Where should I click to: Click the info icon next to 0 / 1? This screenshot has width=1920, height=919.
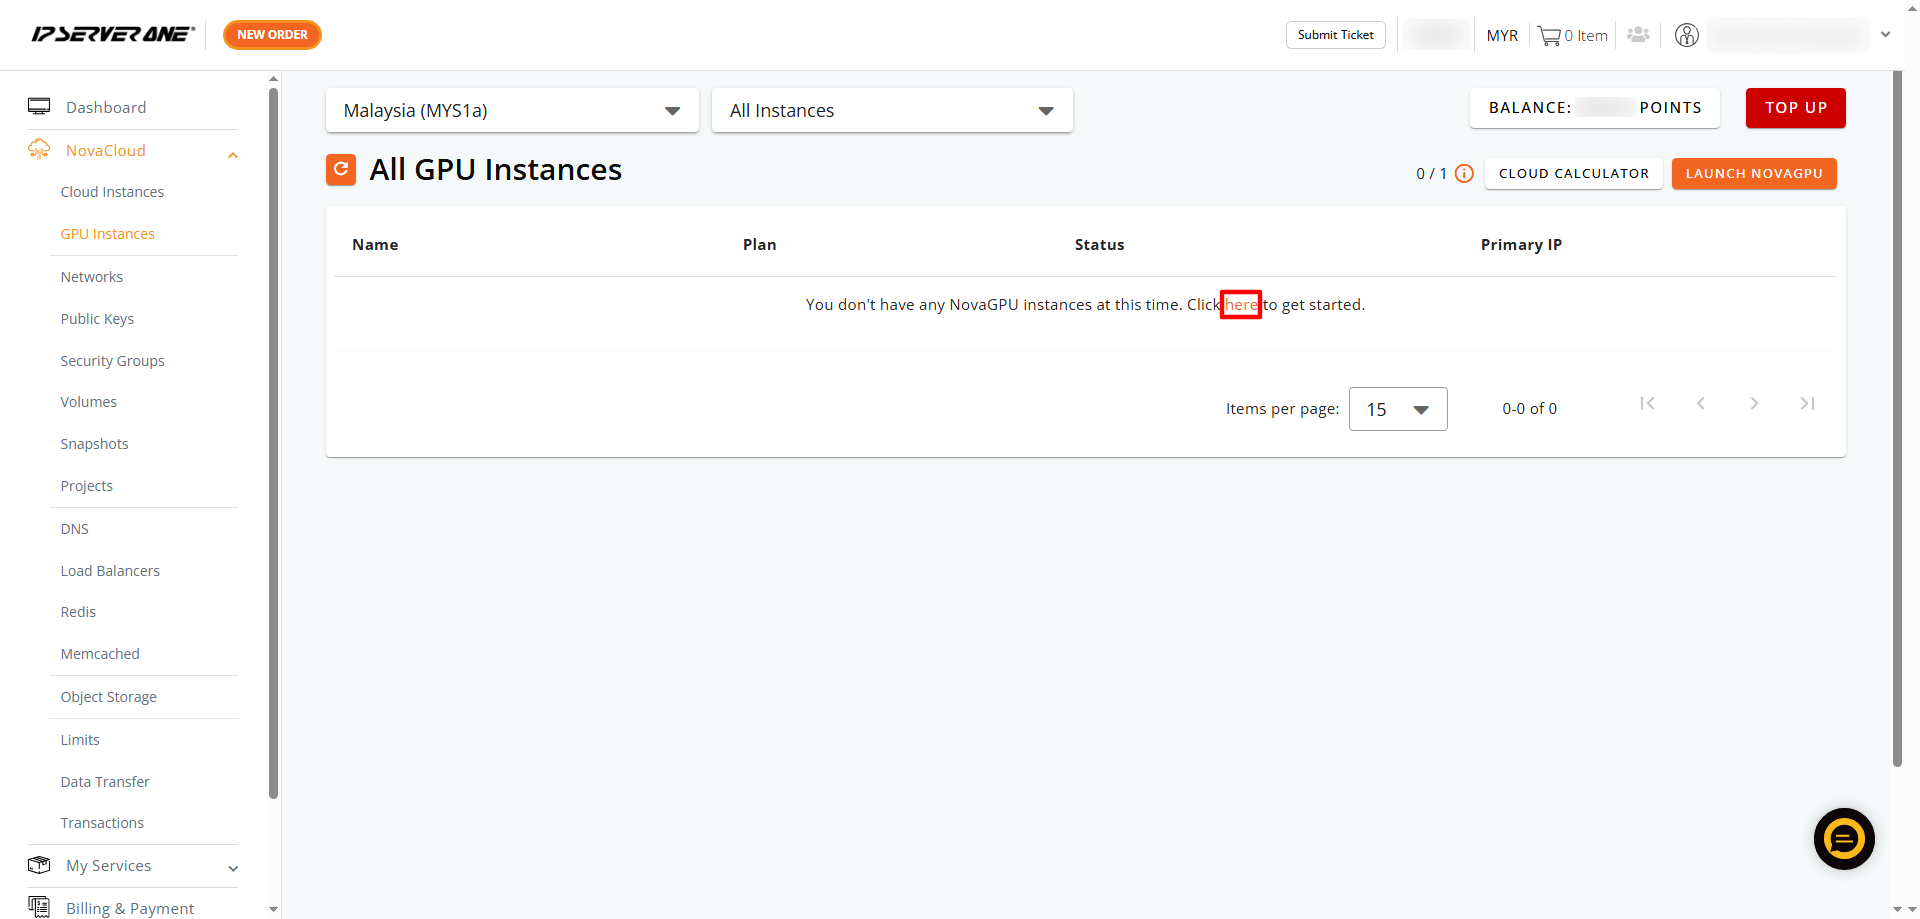tap(1464, 173)
